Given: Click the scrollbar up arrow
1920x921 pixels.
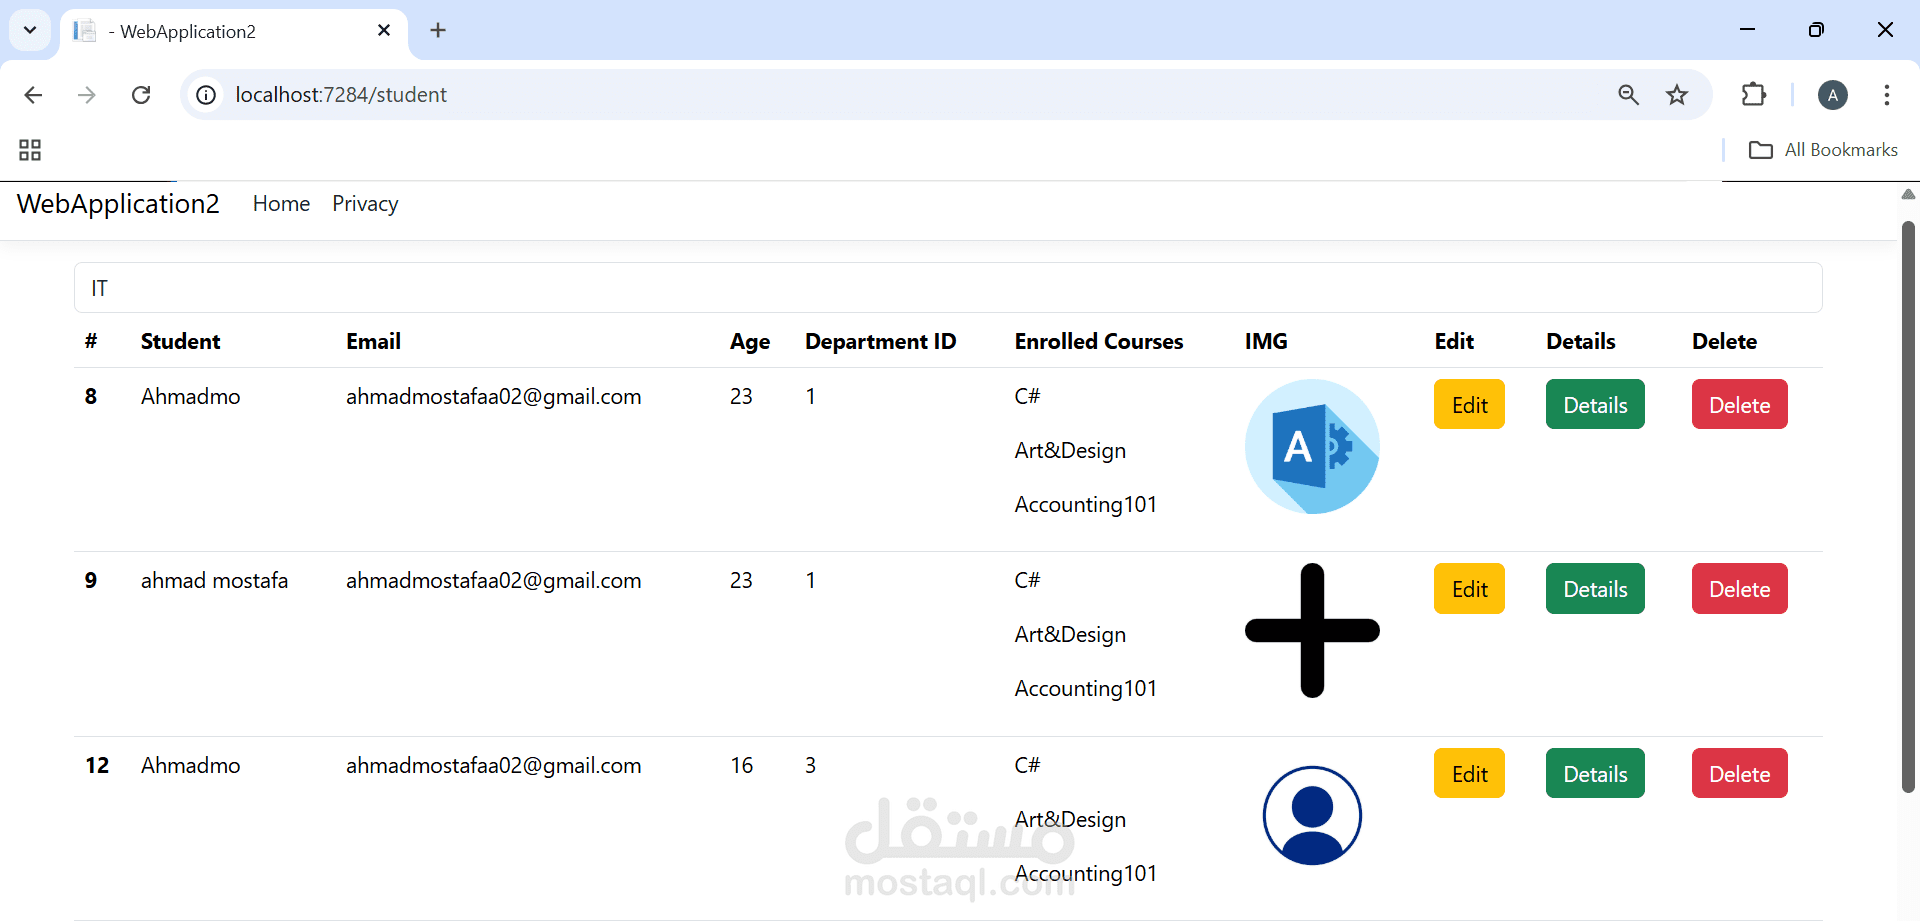Looking at the screenshot, I should pyautogui.click(x=1908, y=194).
